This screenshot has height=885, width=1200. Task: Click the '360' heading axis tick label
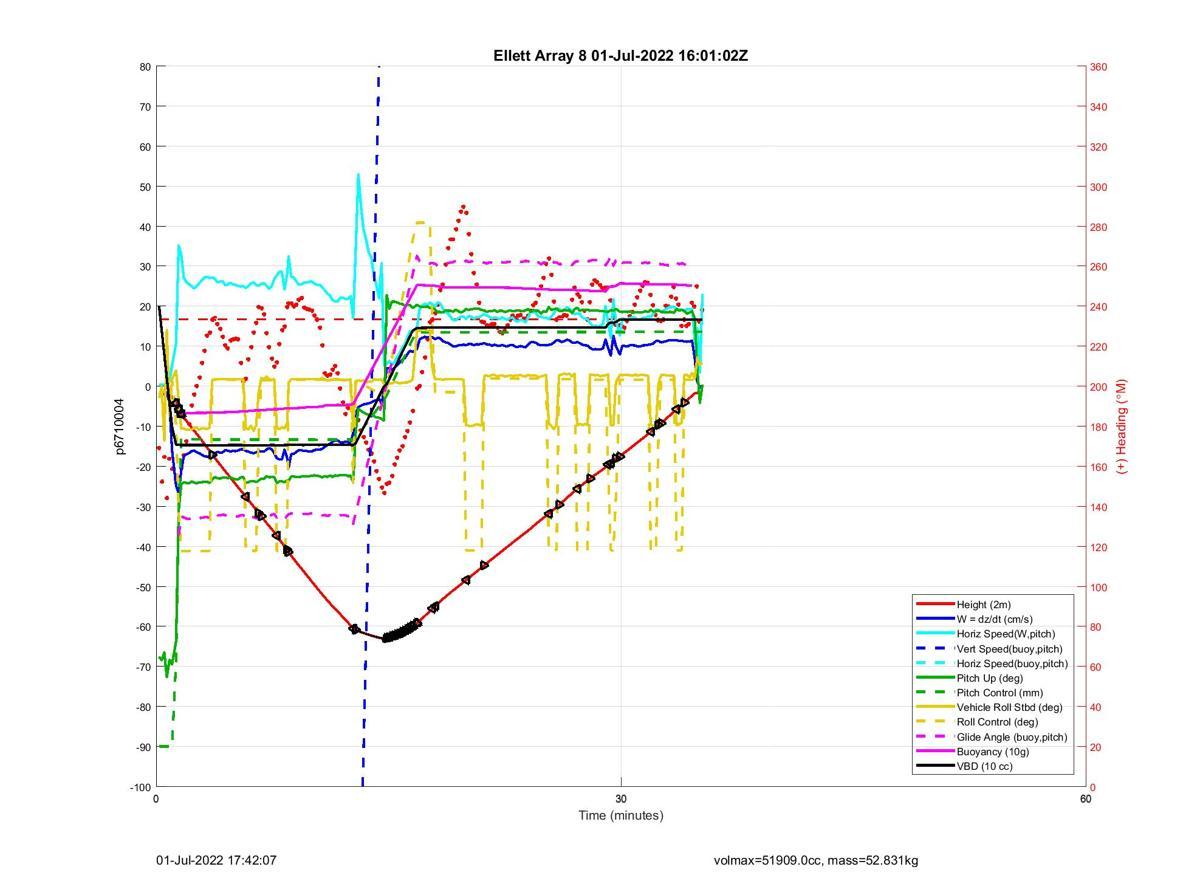(x=1098, y=67)
